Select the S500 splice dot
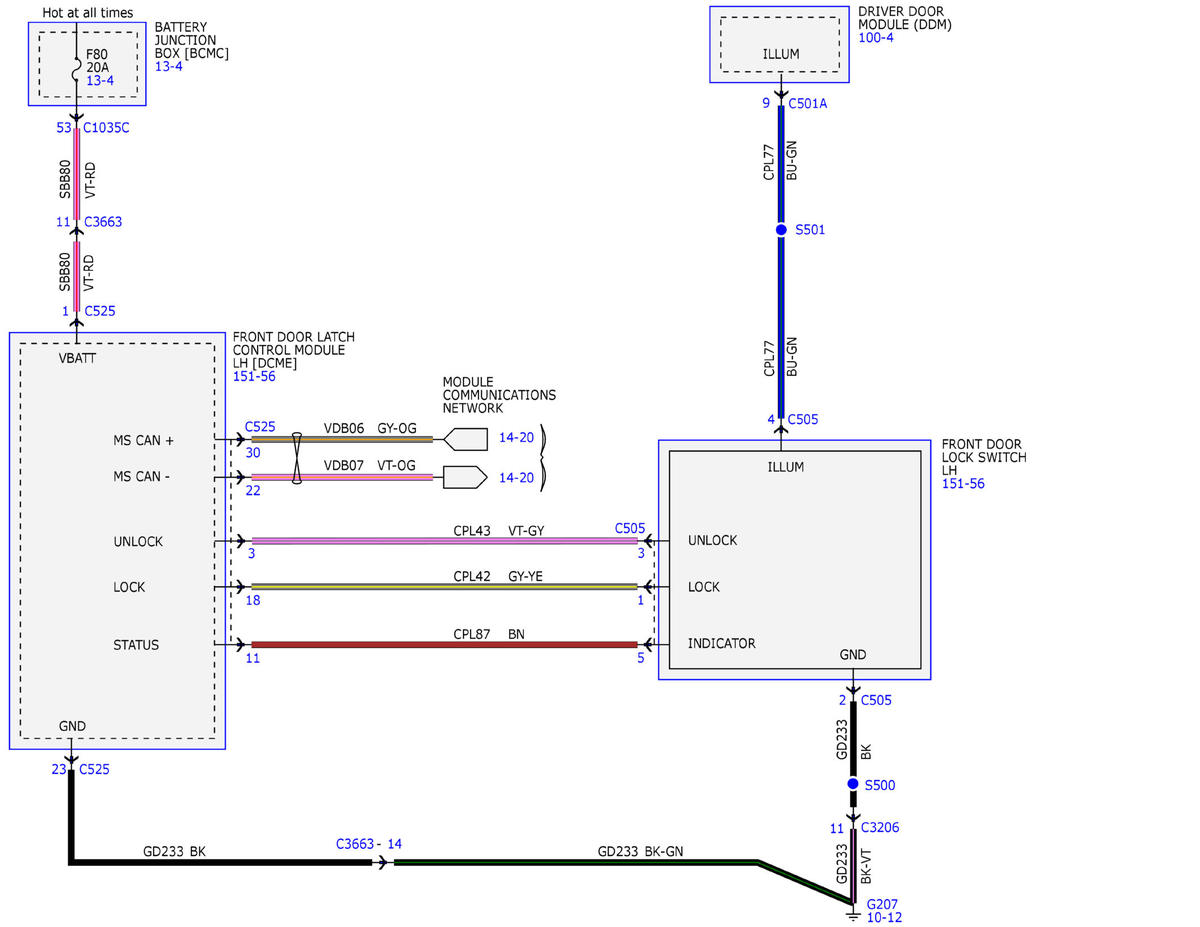 point(853,784)
